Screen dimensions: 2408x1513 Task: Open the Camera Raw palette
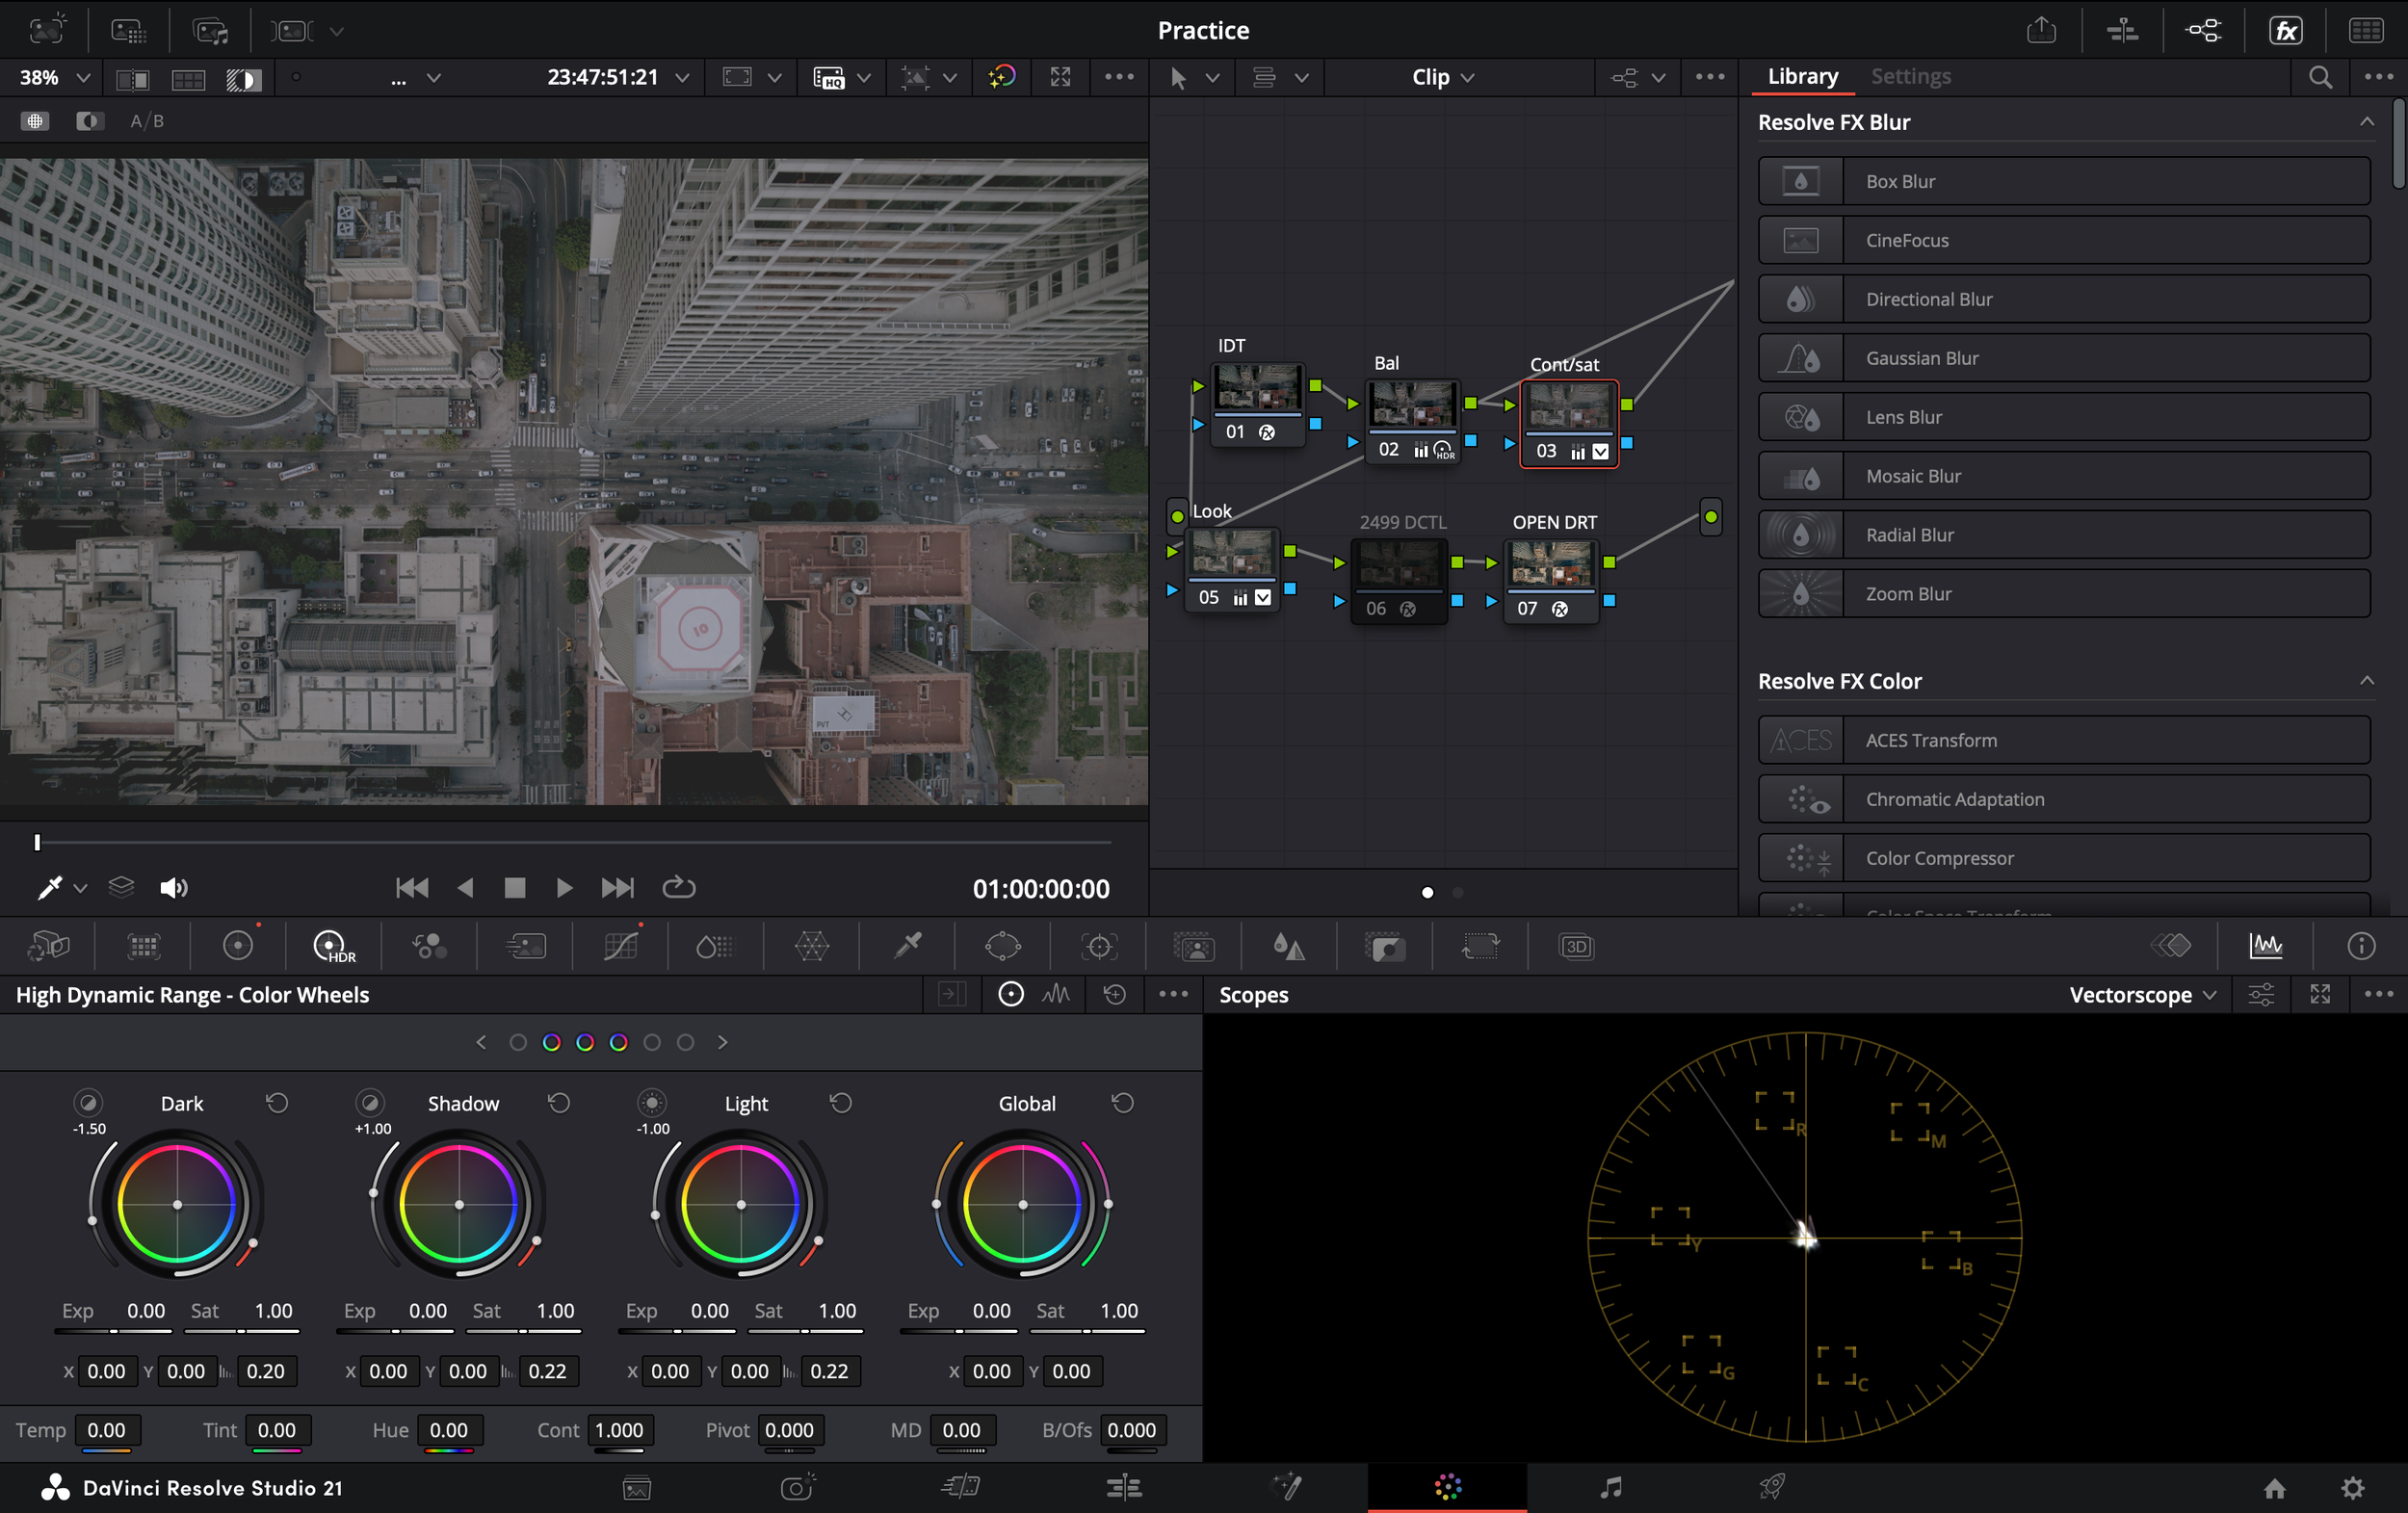[x=47, y=946]
